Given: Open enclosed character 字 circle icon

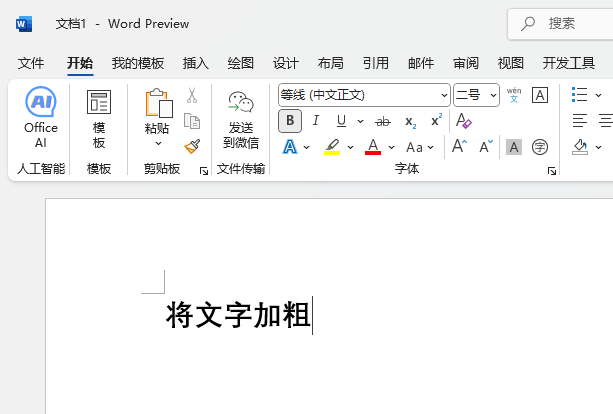Looking at the screenshot, I should [540, 147].
